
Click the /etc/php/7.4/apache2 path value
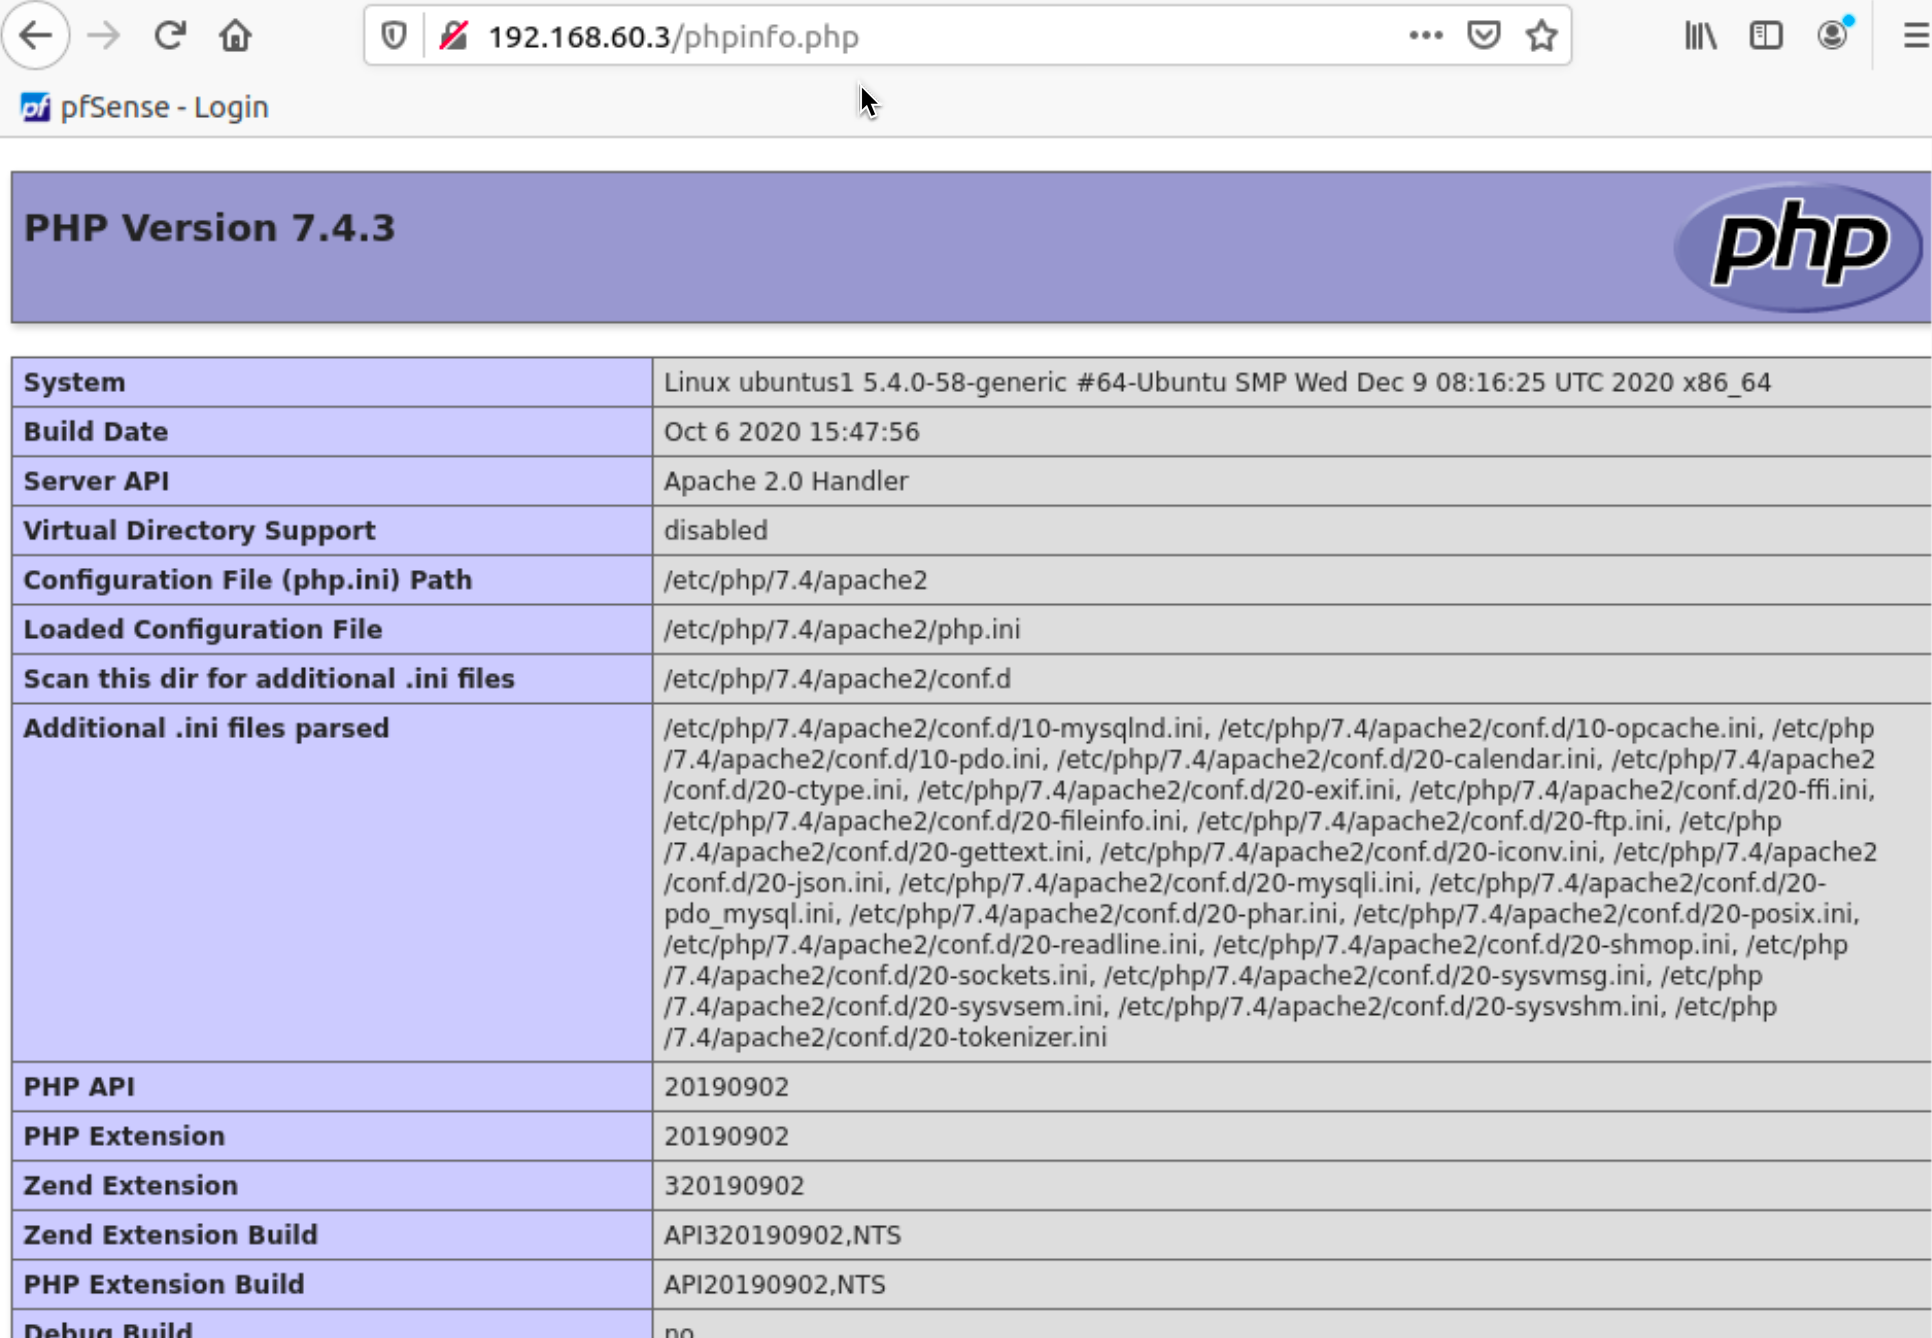pos(795,580)
